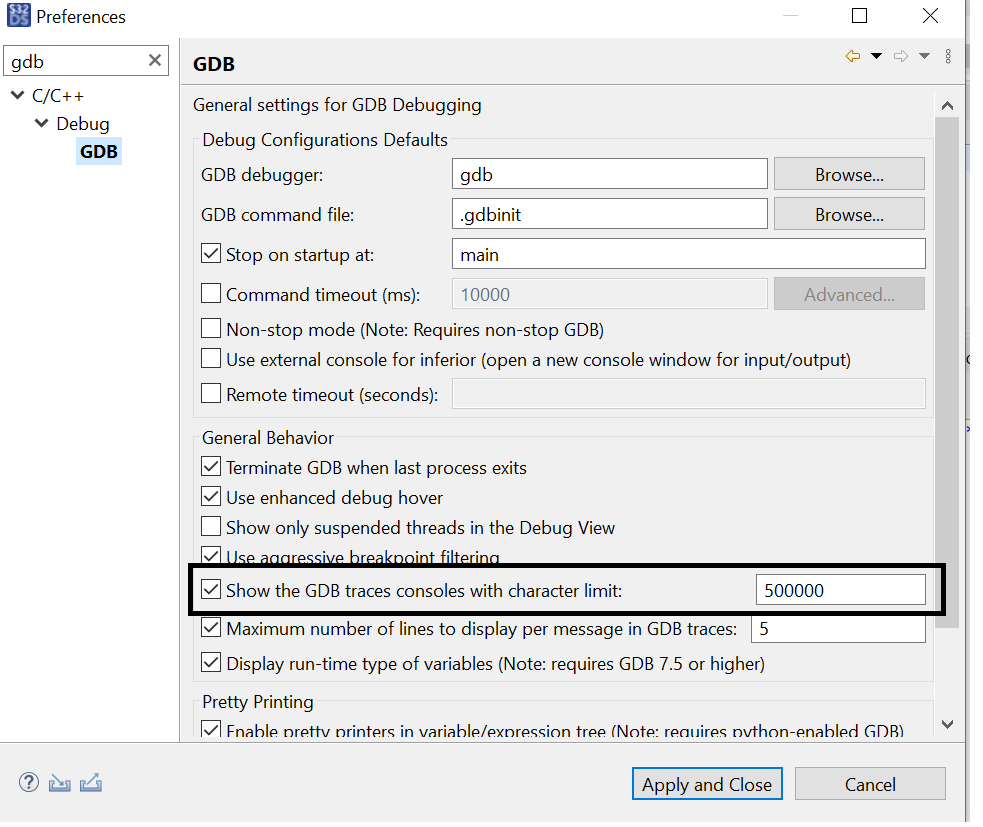This screenshot has width=983, height=827.
Task: Collapse the Debug tree node
Action: click(x=41, y=123)
